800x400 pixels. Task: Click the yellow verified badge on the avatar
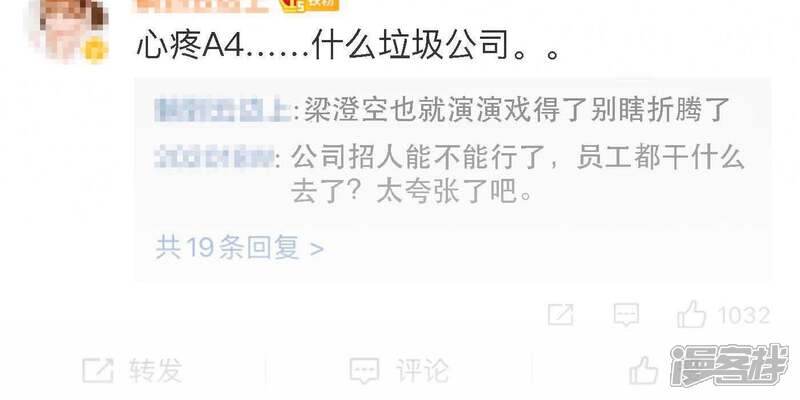[x=95, y=51]
